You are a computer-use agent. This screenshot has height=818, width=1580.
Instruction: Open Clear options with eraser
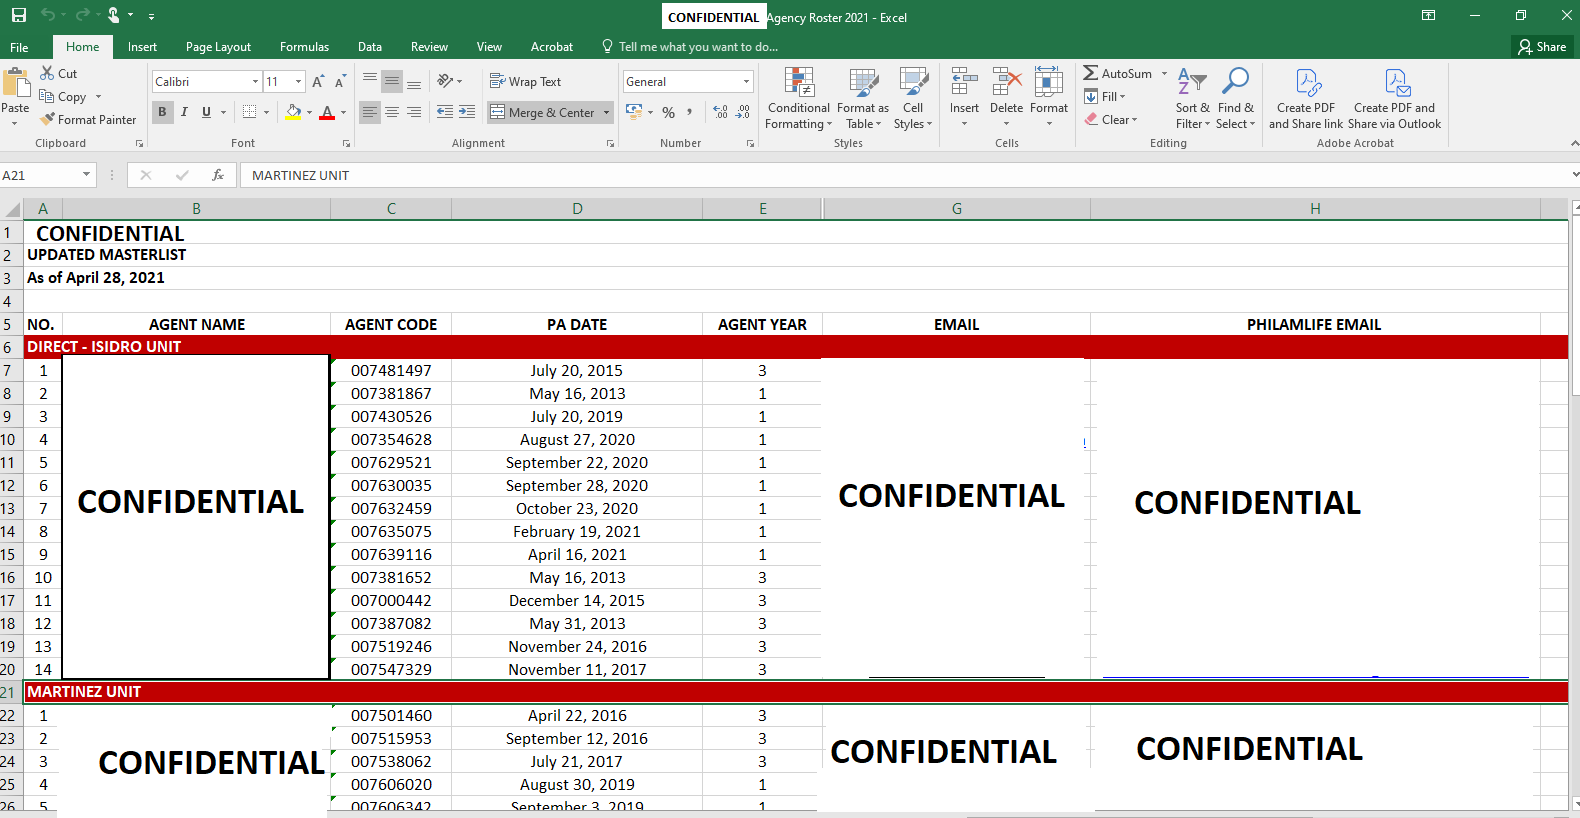pos(1111,119)
